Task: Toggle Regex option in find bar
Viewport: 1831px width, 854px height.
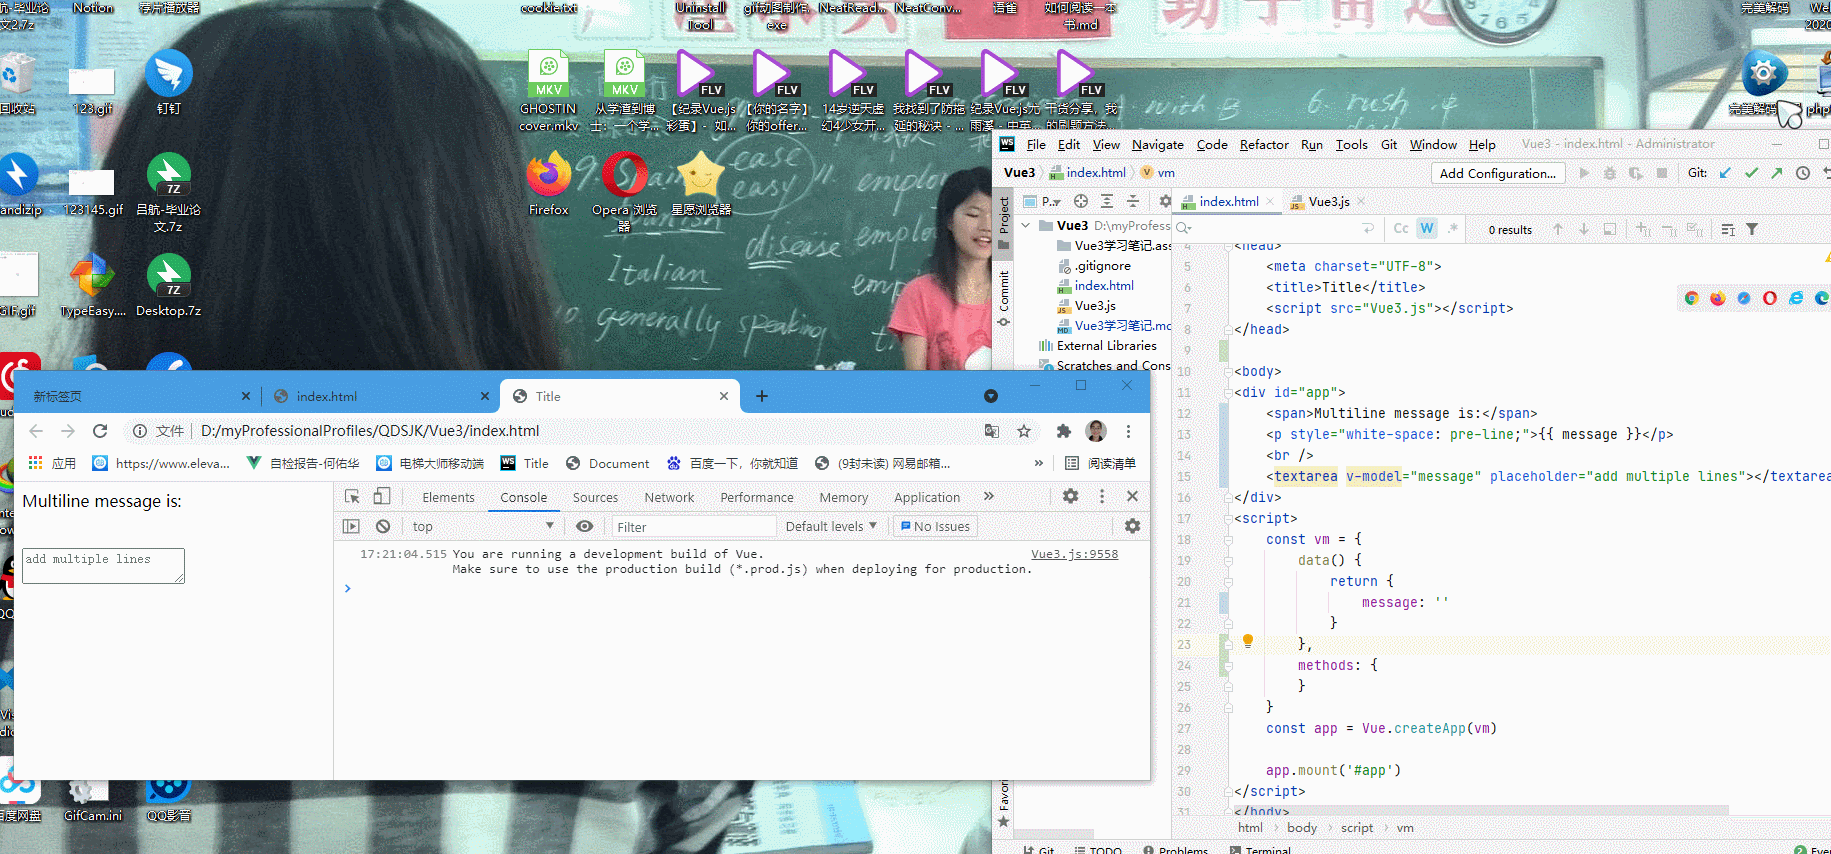Action: (x=1453, y=229)
